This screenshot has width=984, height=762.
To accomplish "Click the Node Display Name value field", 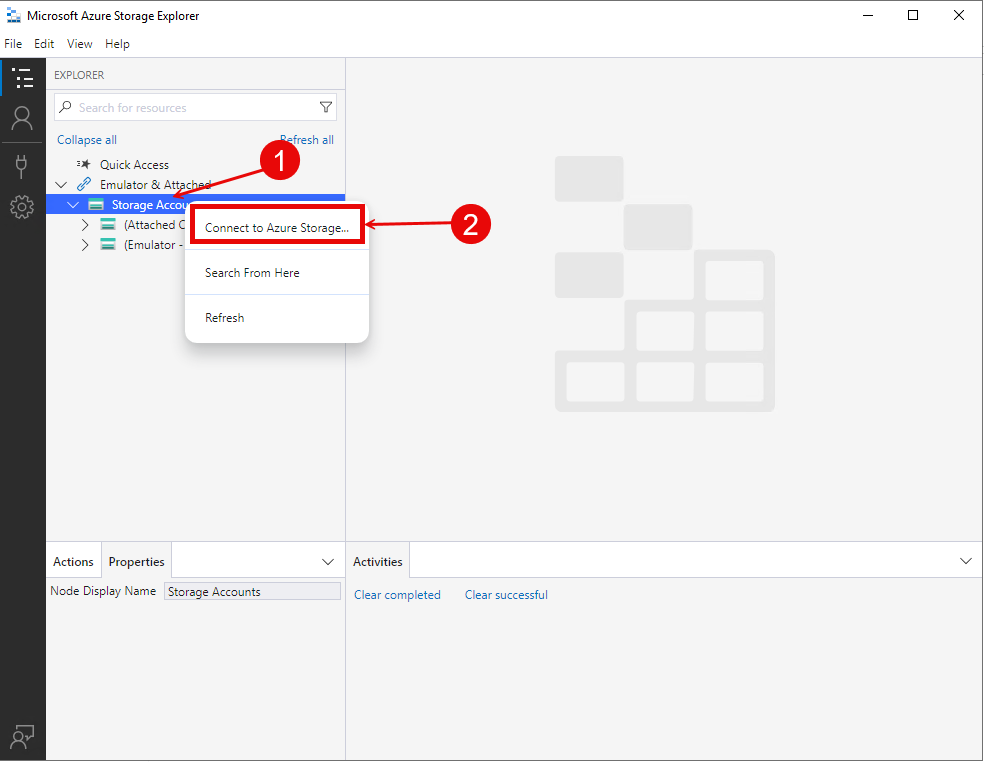I will coord(252,592).
